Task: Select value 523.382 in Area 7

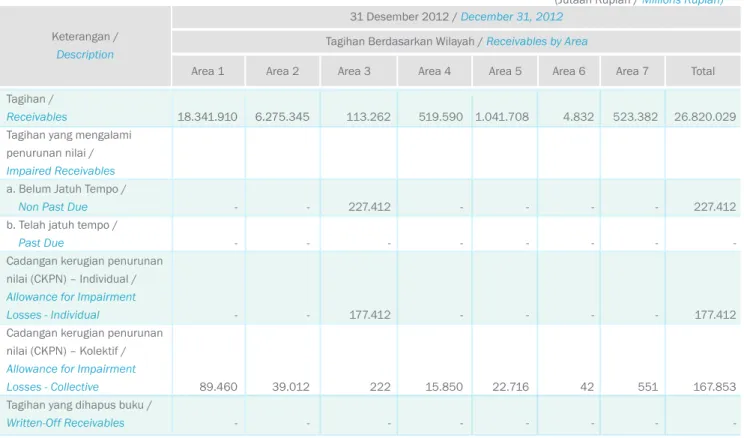Action: coord(635,117)
